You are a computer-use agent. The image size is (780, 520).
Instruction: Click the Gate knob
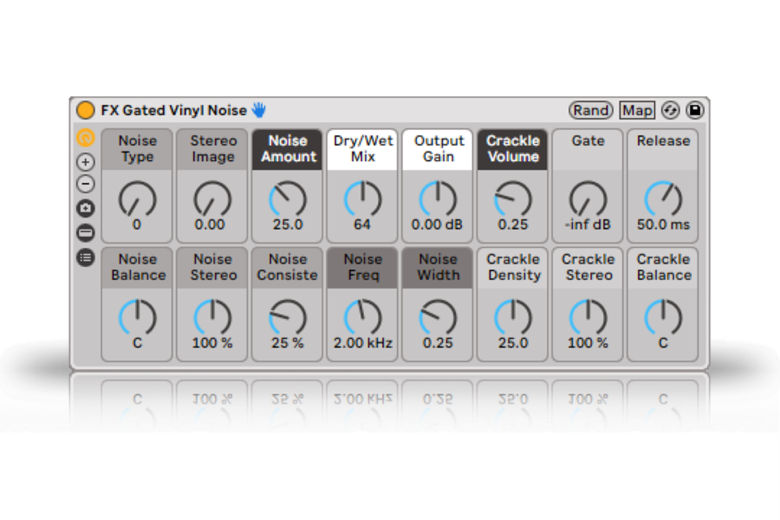click(x=588, y=199)
